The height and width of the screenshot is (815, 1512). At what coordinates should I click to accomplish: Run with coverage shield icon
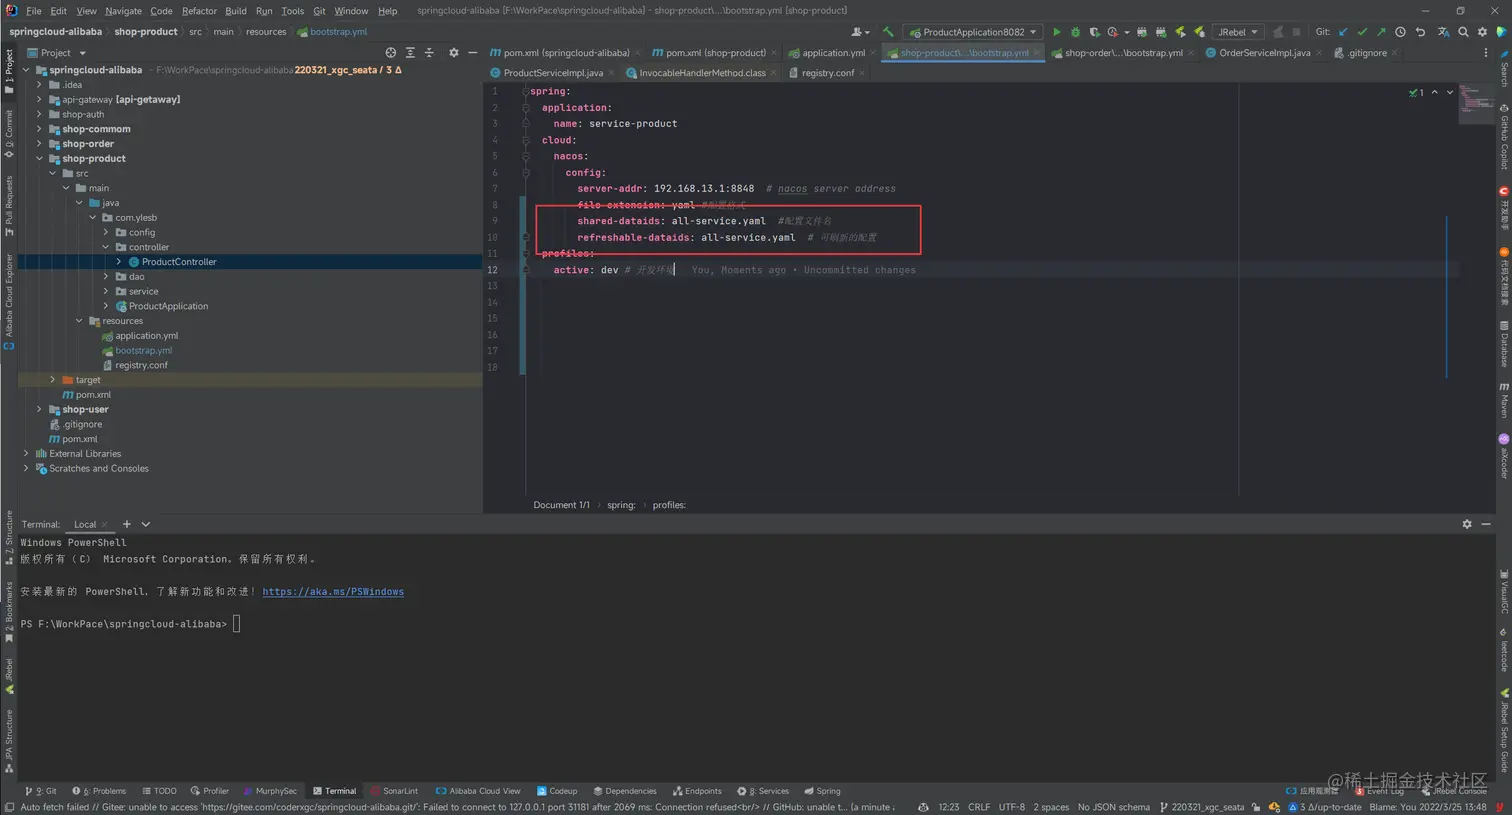(x=1094, y=32)
